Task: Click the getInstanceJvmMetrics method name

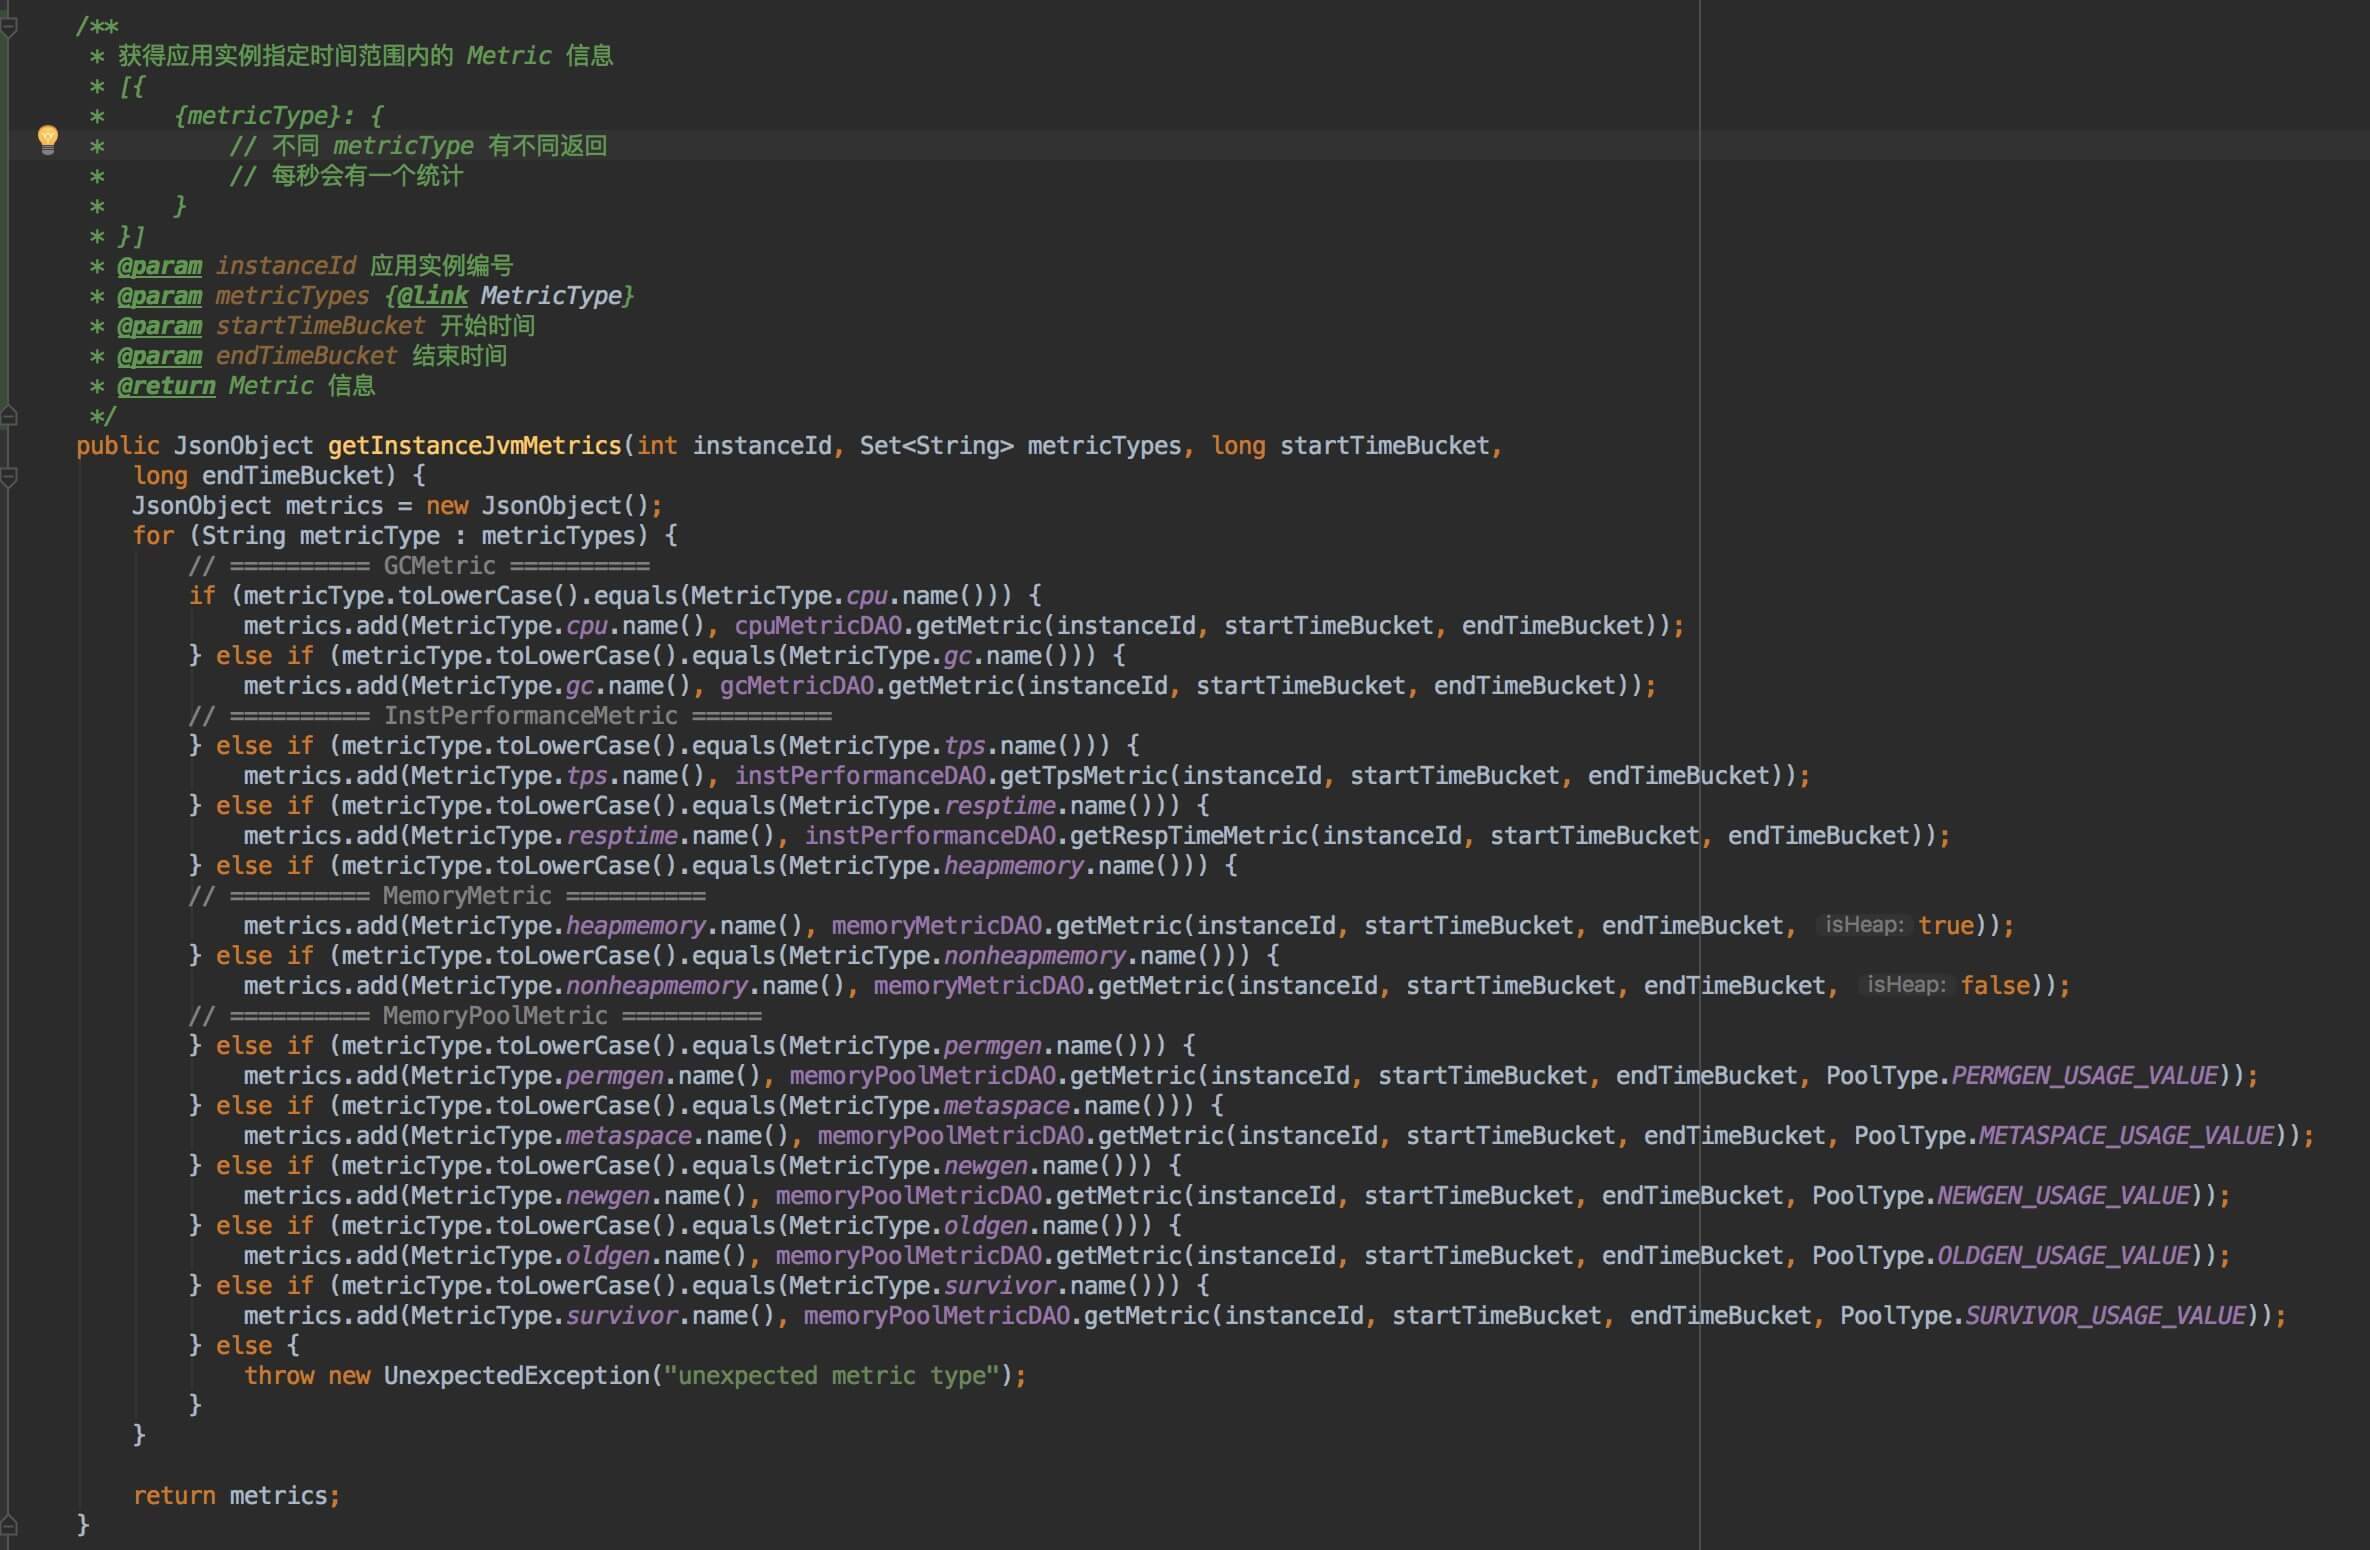Action: 474,446
